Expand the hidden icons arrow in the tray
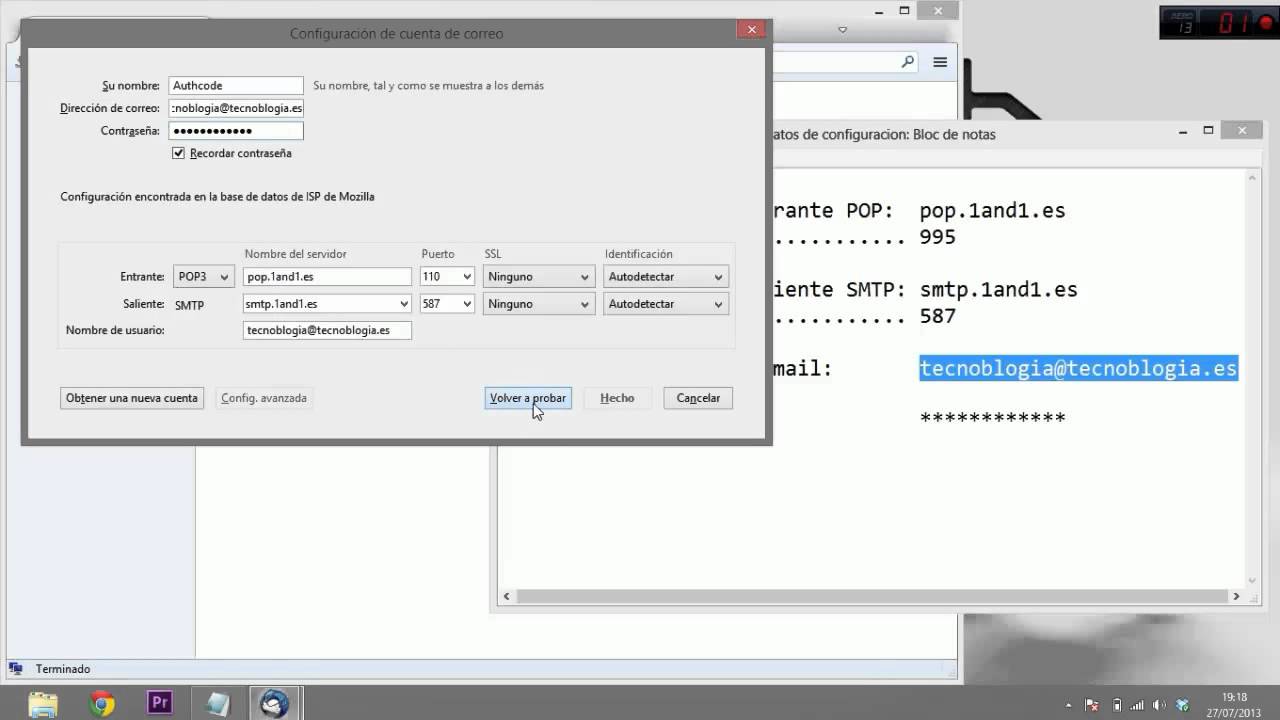 pyautogui.click(x=1068, y=705)
